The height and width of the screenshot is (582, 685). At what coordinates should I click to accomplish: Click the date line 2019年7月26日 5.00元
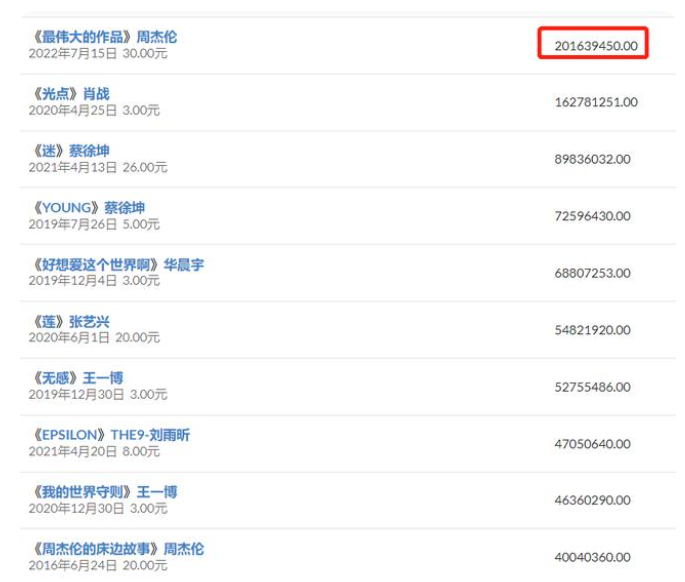click(x=94, y=224)
